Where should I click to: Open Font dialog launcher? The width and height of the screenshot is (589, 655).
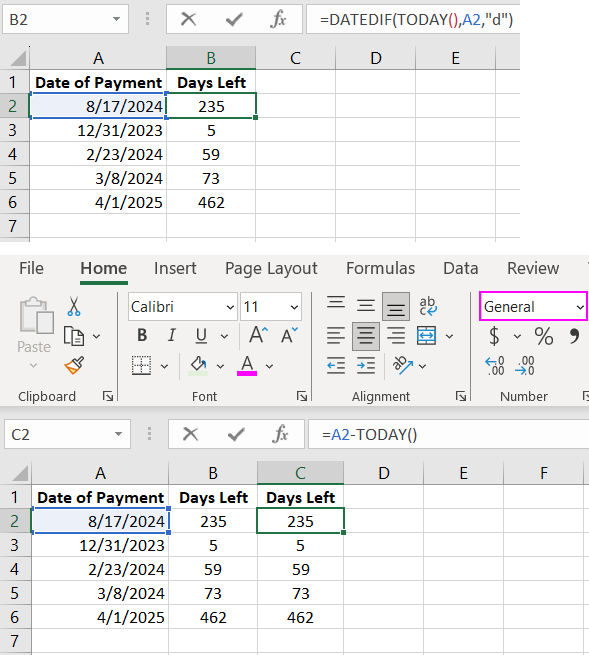[x=302, y=396]
